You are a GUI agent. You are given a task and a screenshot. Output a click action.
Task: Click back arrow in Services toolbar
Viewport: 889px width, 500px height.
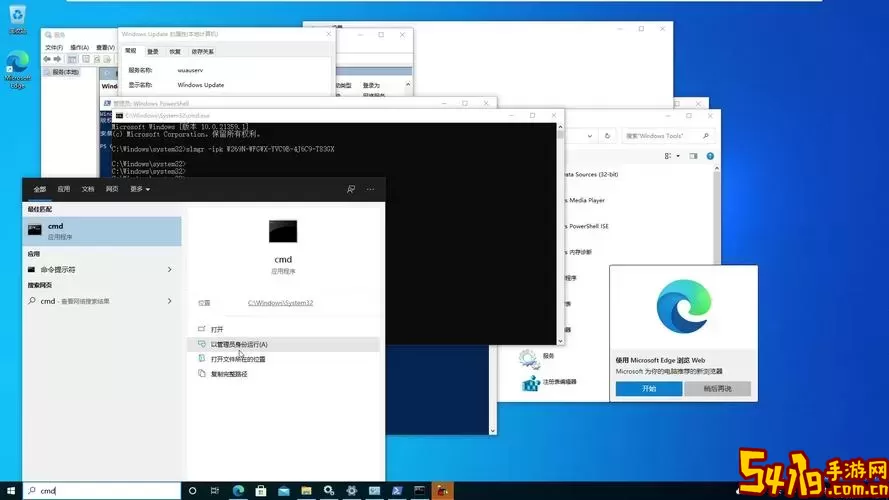coord(47,59)
